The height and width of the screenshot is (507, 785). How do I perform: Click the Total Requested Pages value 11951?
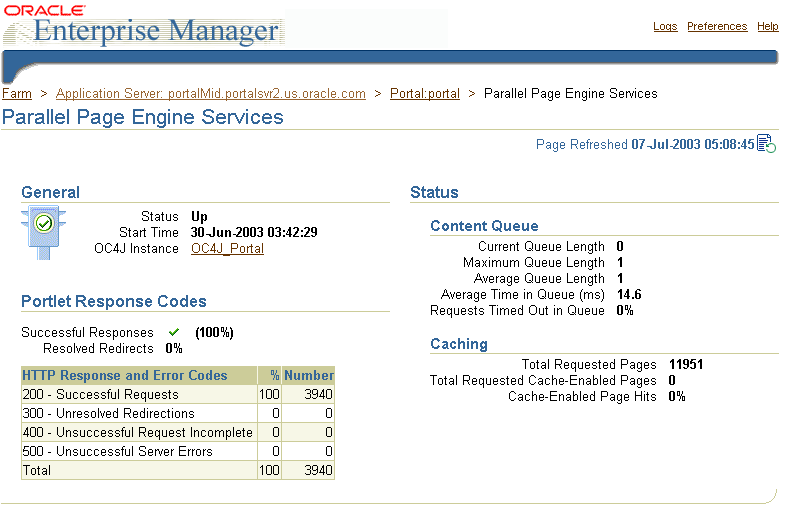point(686,364)
